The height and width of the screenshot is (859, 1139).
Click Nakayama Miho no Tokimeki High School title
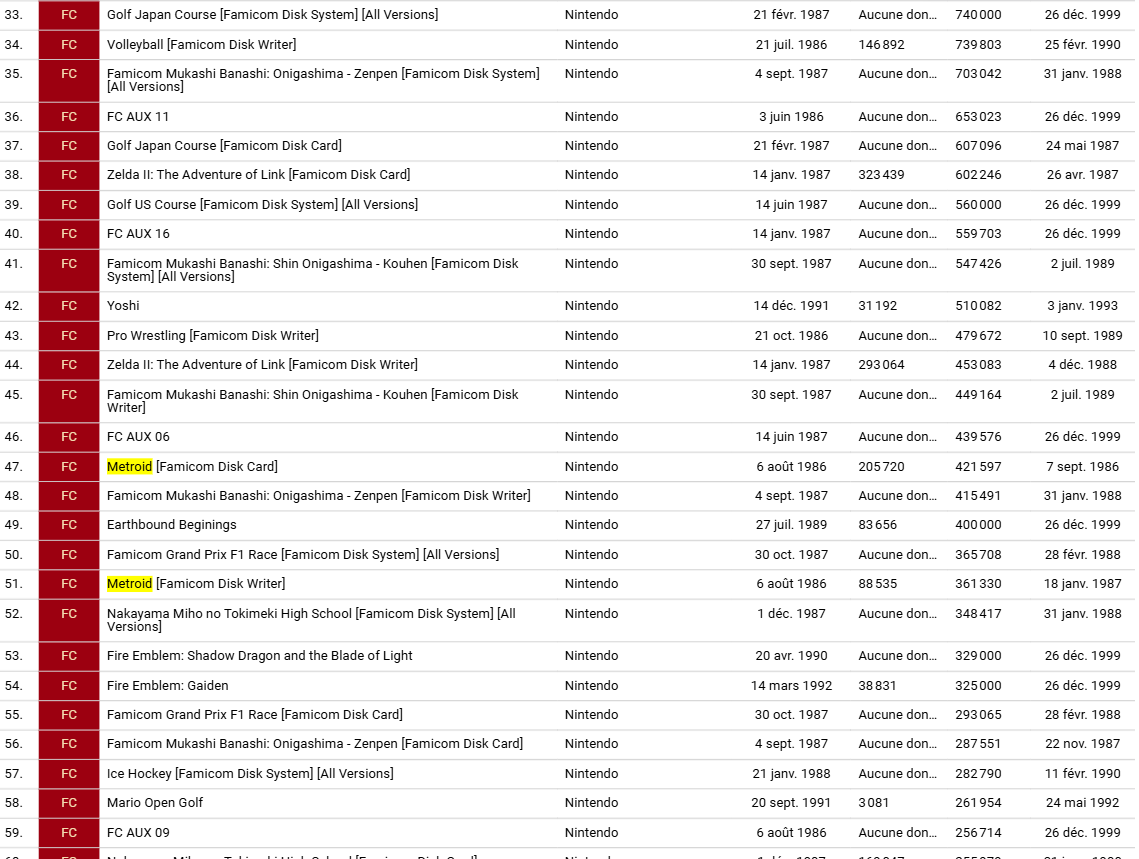pos(311,619)
